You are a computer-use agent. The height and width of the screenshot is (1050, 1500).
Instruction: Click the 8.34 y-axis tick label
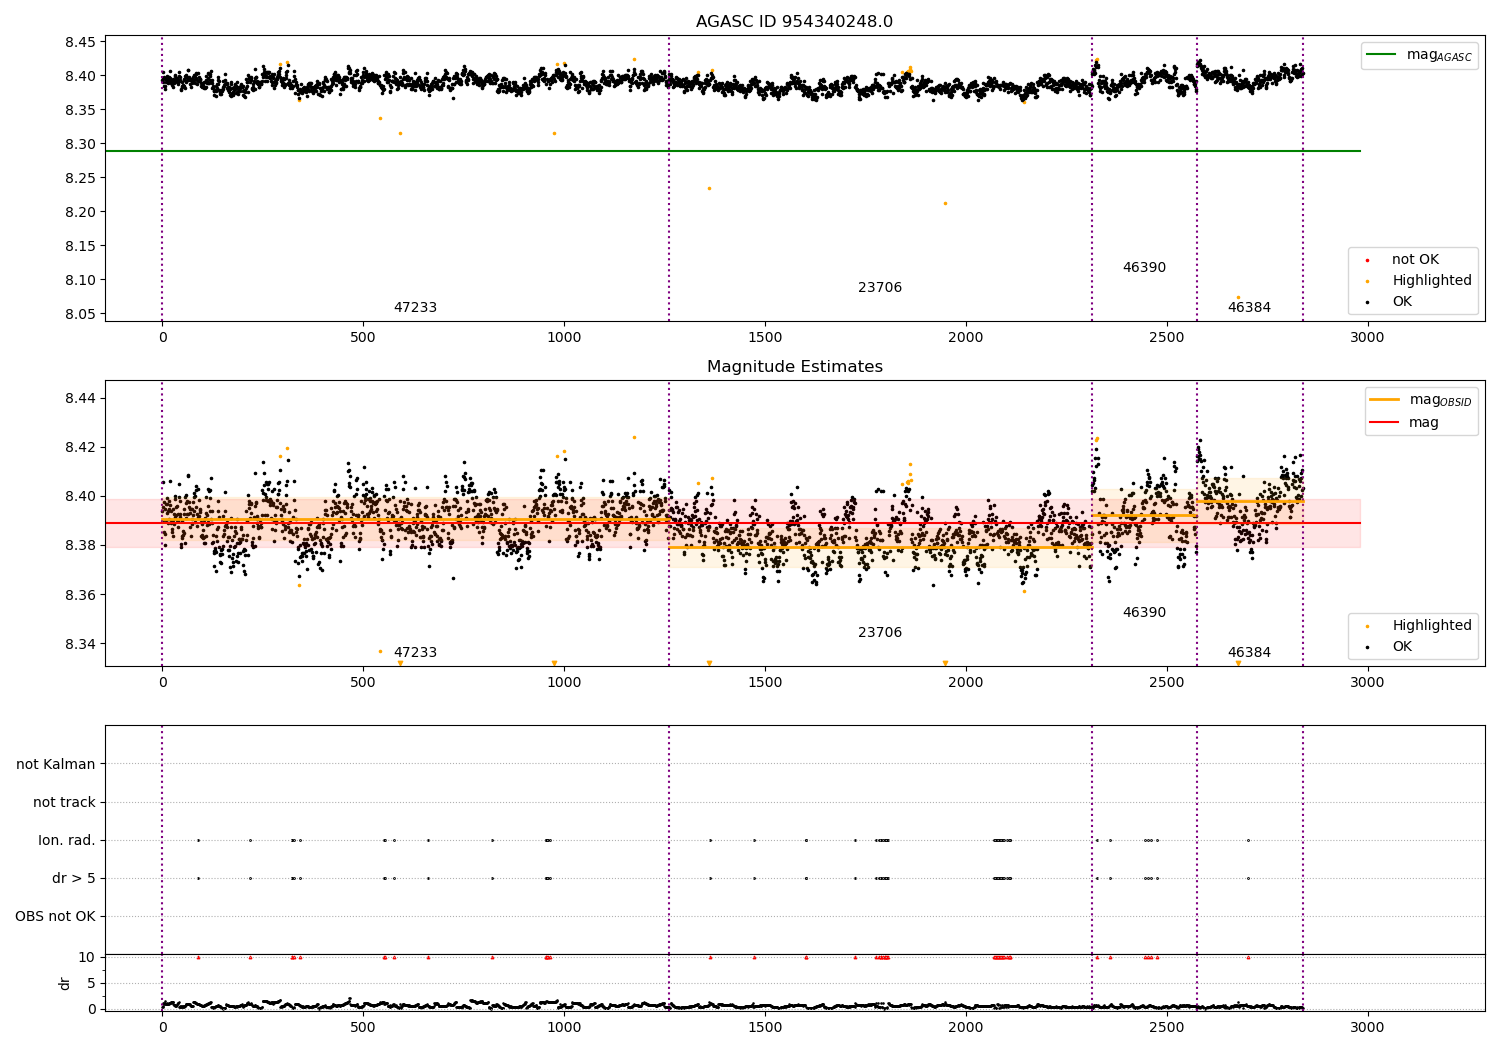coord(81,645)
